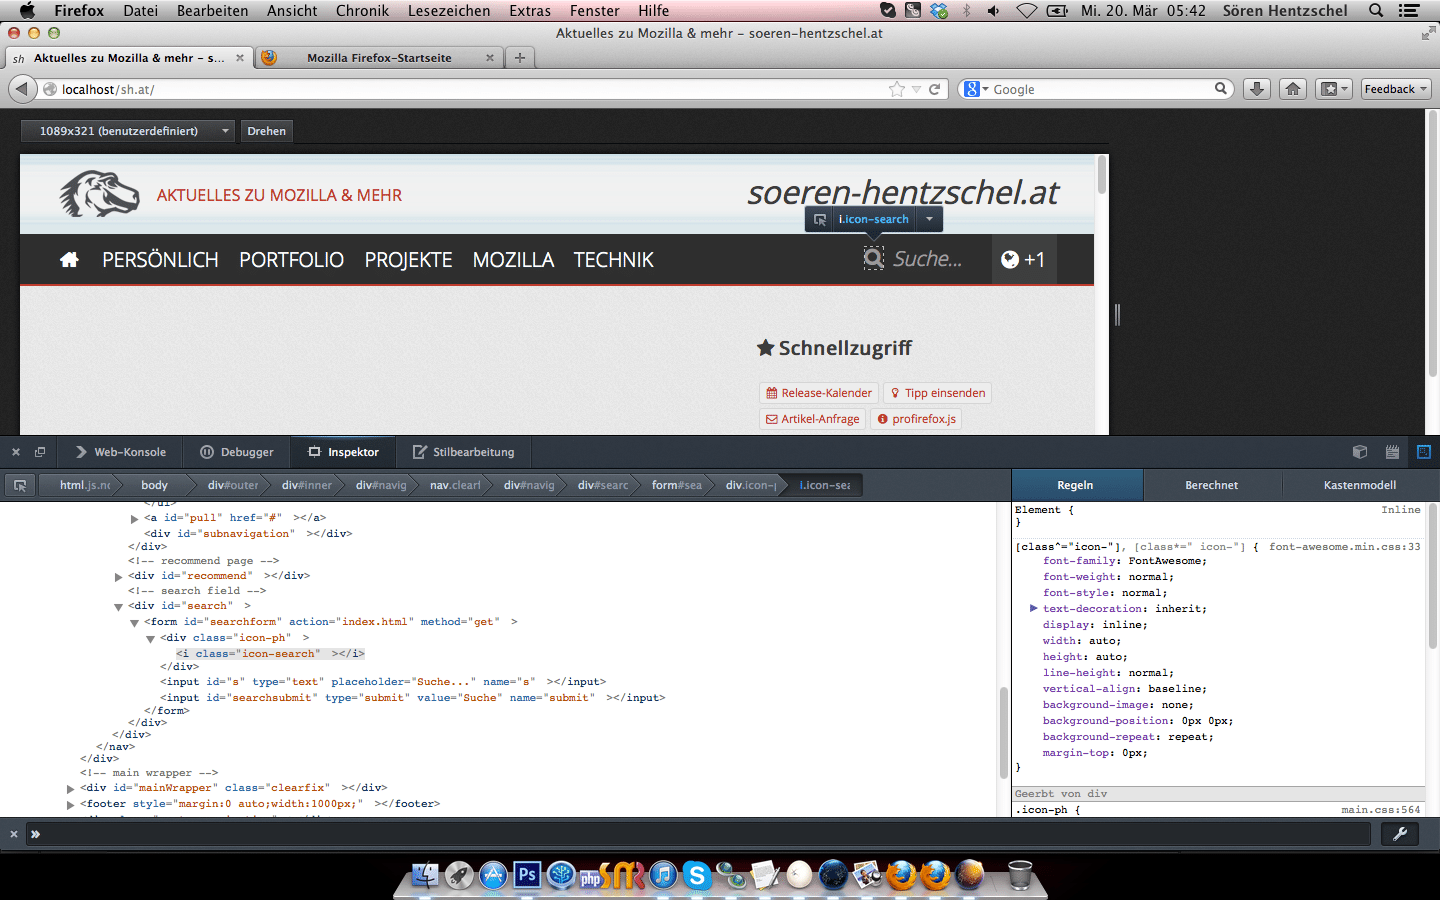Collapse the form#searchform node
This screenshot has height=900, width=1440.
(135, 622)
